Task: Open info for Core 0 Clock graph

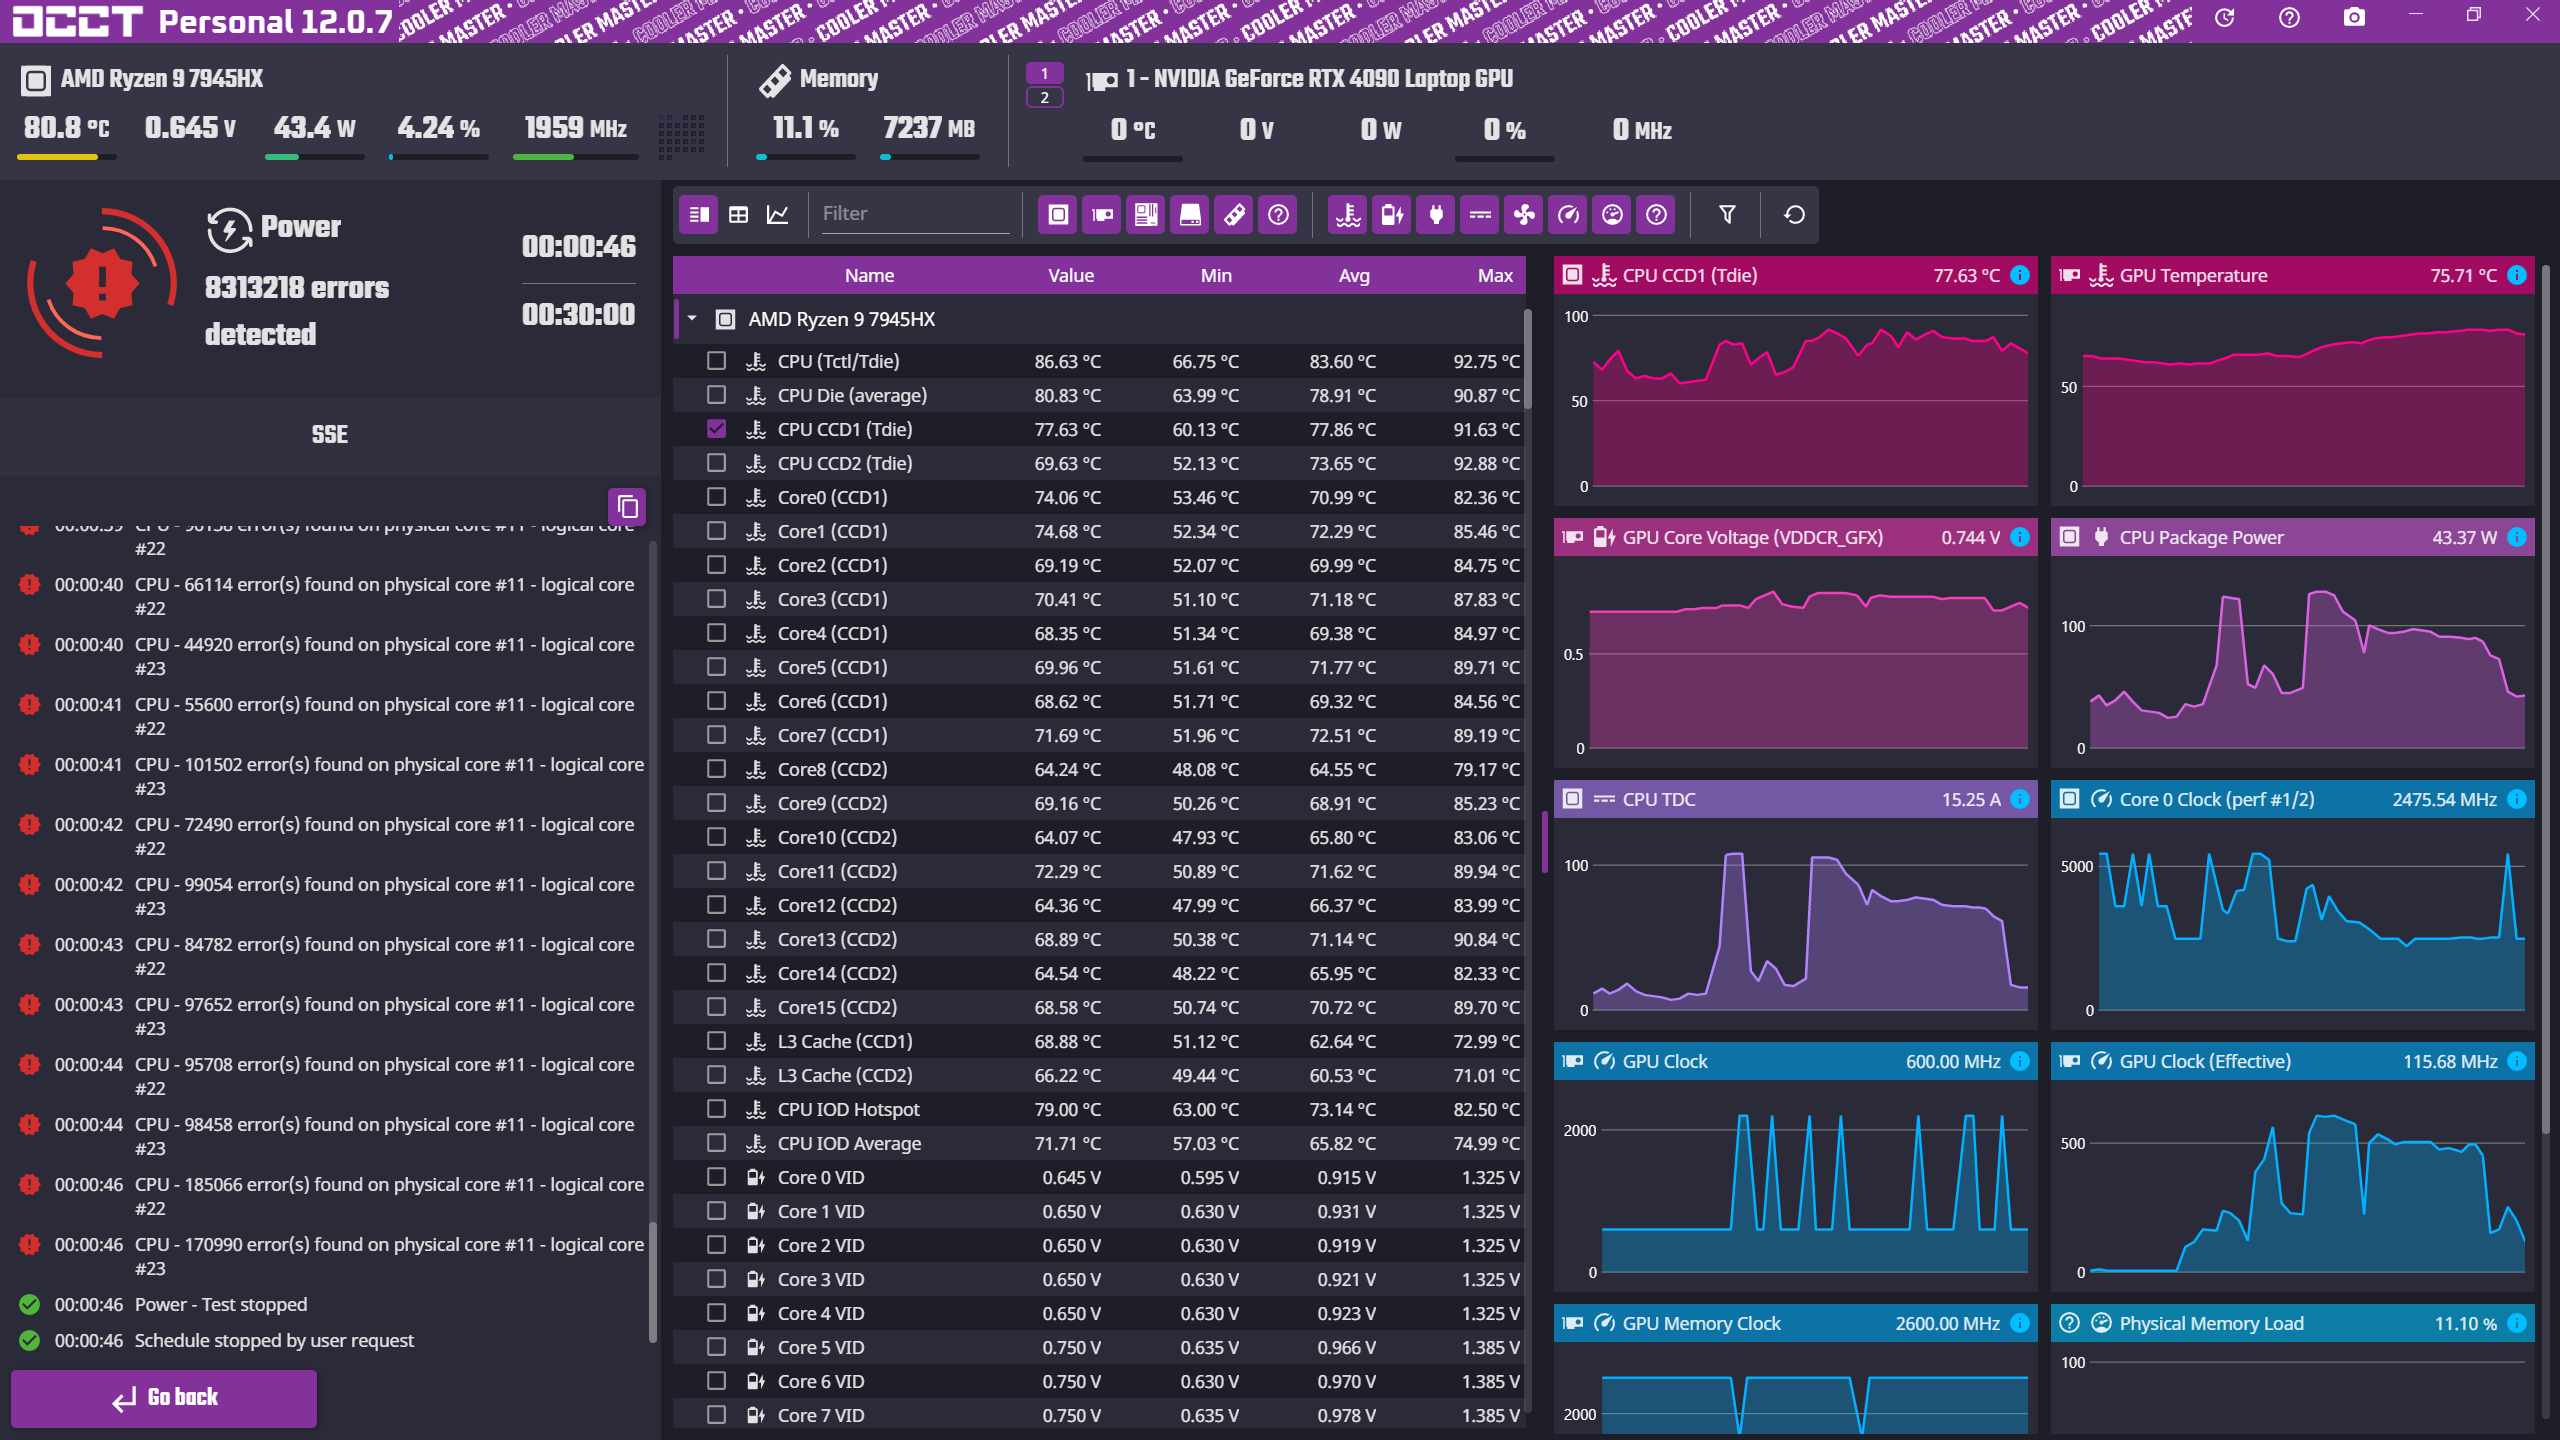Action: pyautogui.click(x=2517, y=799)
